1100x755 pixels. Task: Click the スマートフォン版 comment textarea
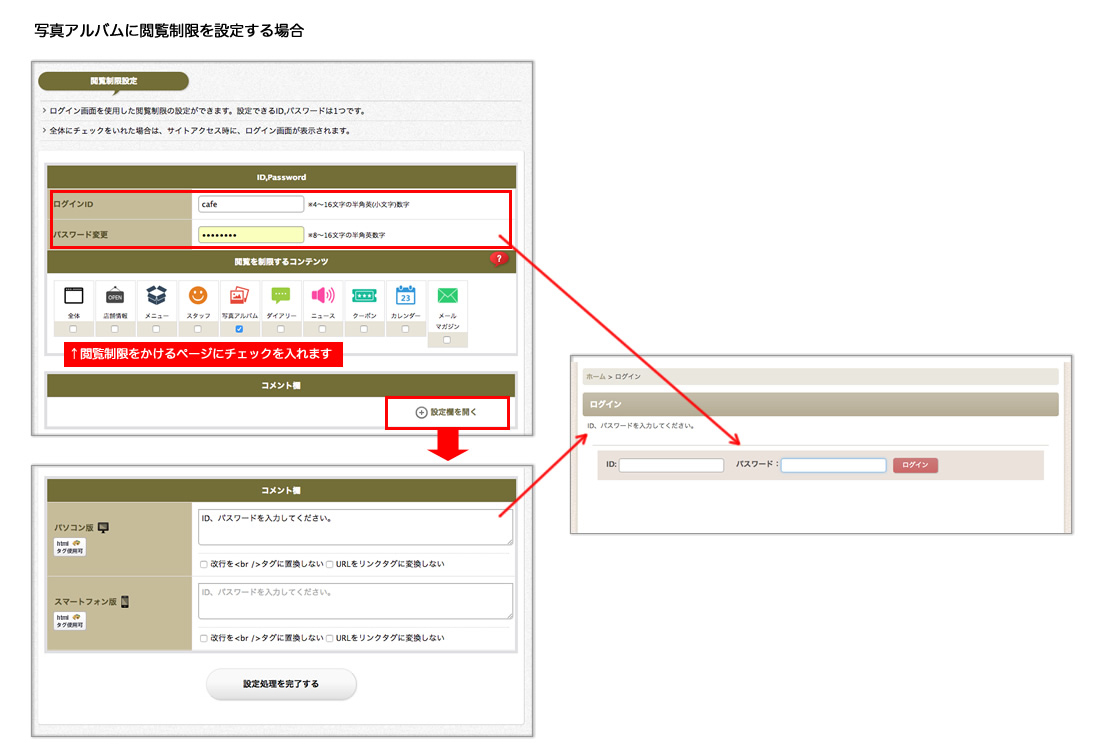click(x=355, y=601)
